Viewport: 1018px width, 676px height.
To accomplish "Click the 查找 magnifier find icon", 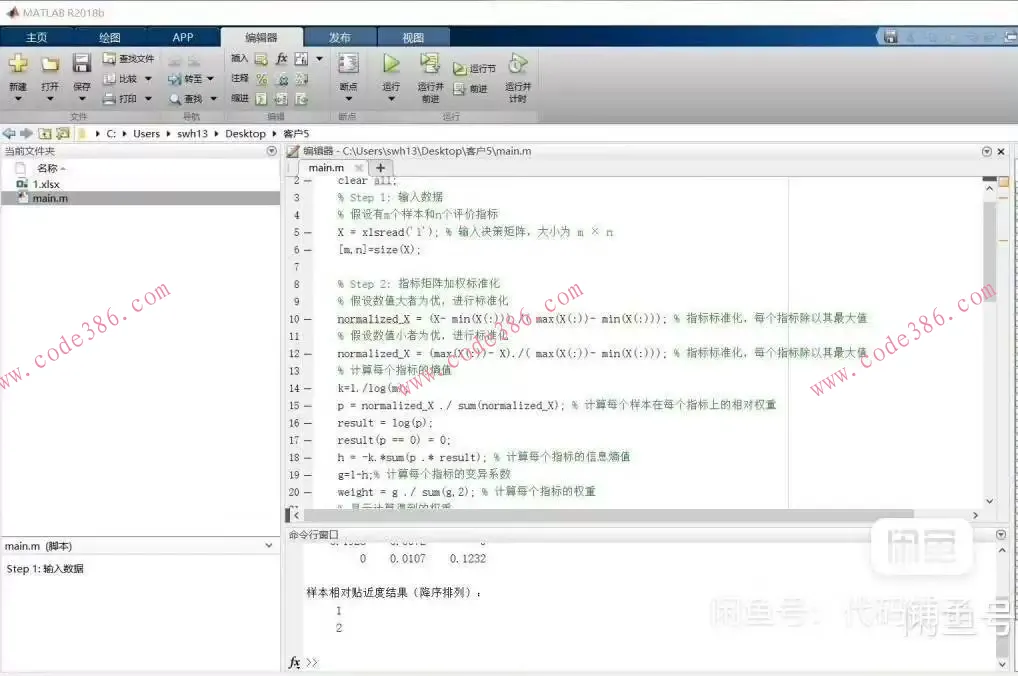I will pos(175,99).
